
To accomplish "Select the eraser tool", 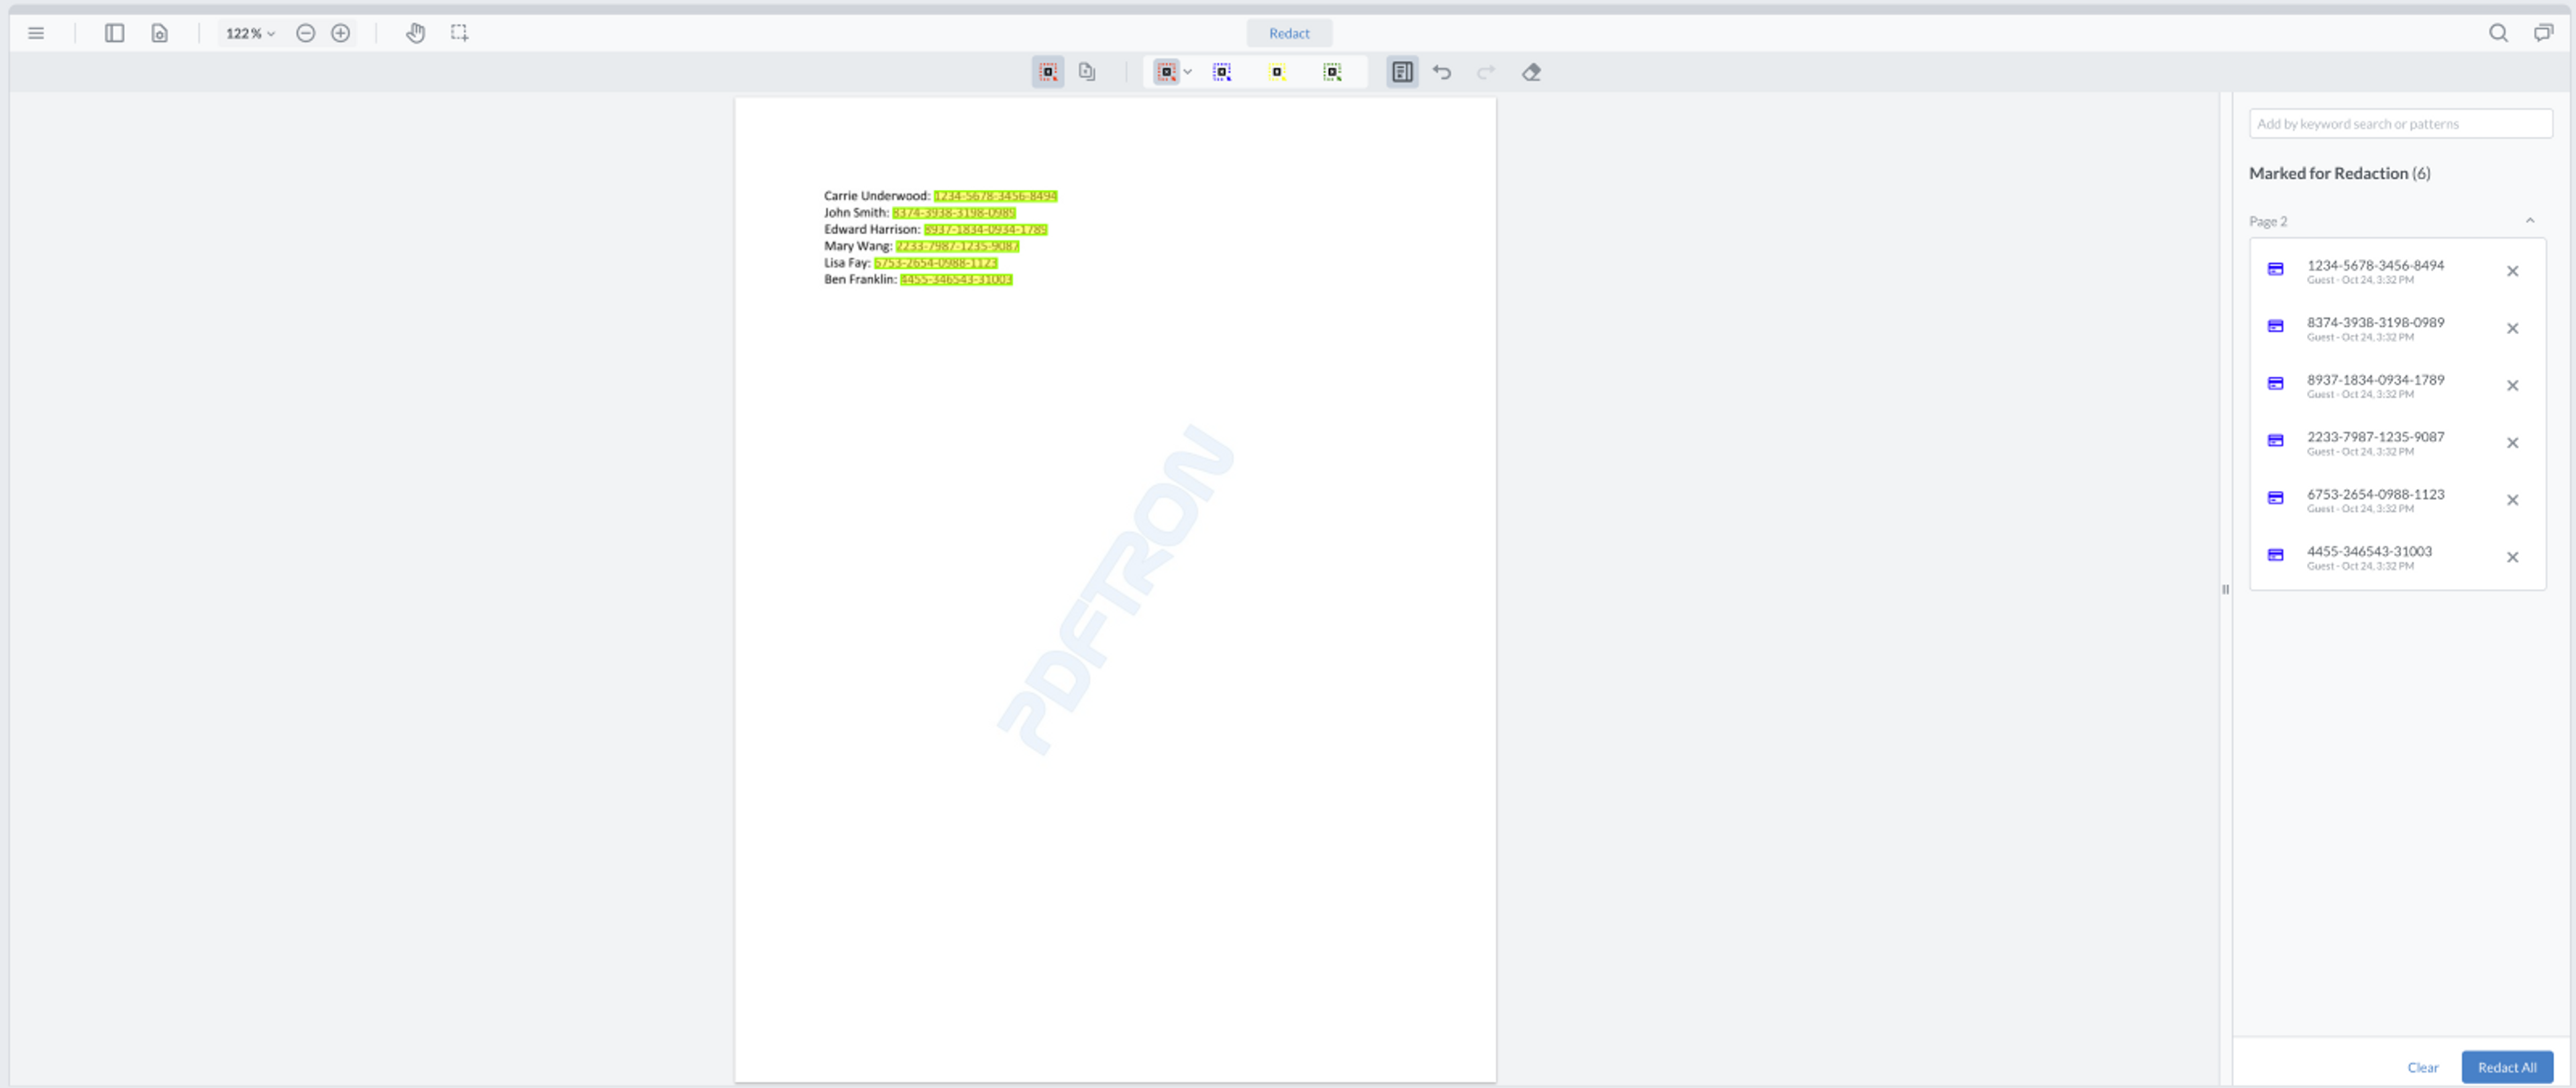I will click(x=1531, y=72).
